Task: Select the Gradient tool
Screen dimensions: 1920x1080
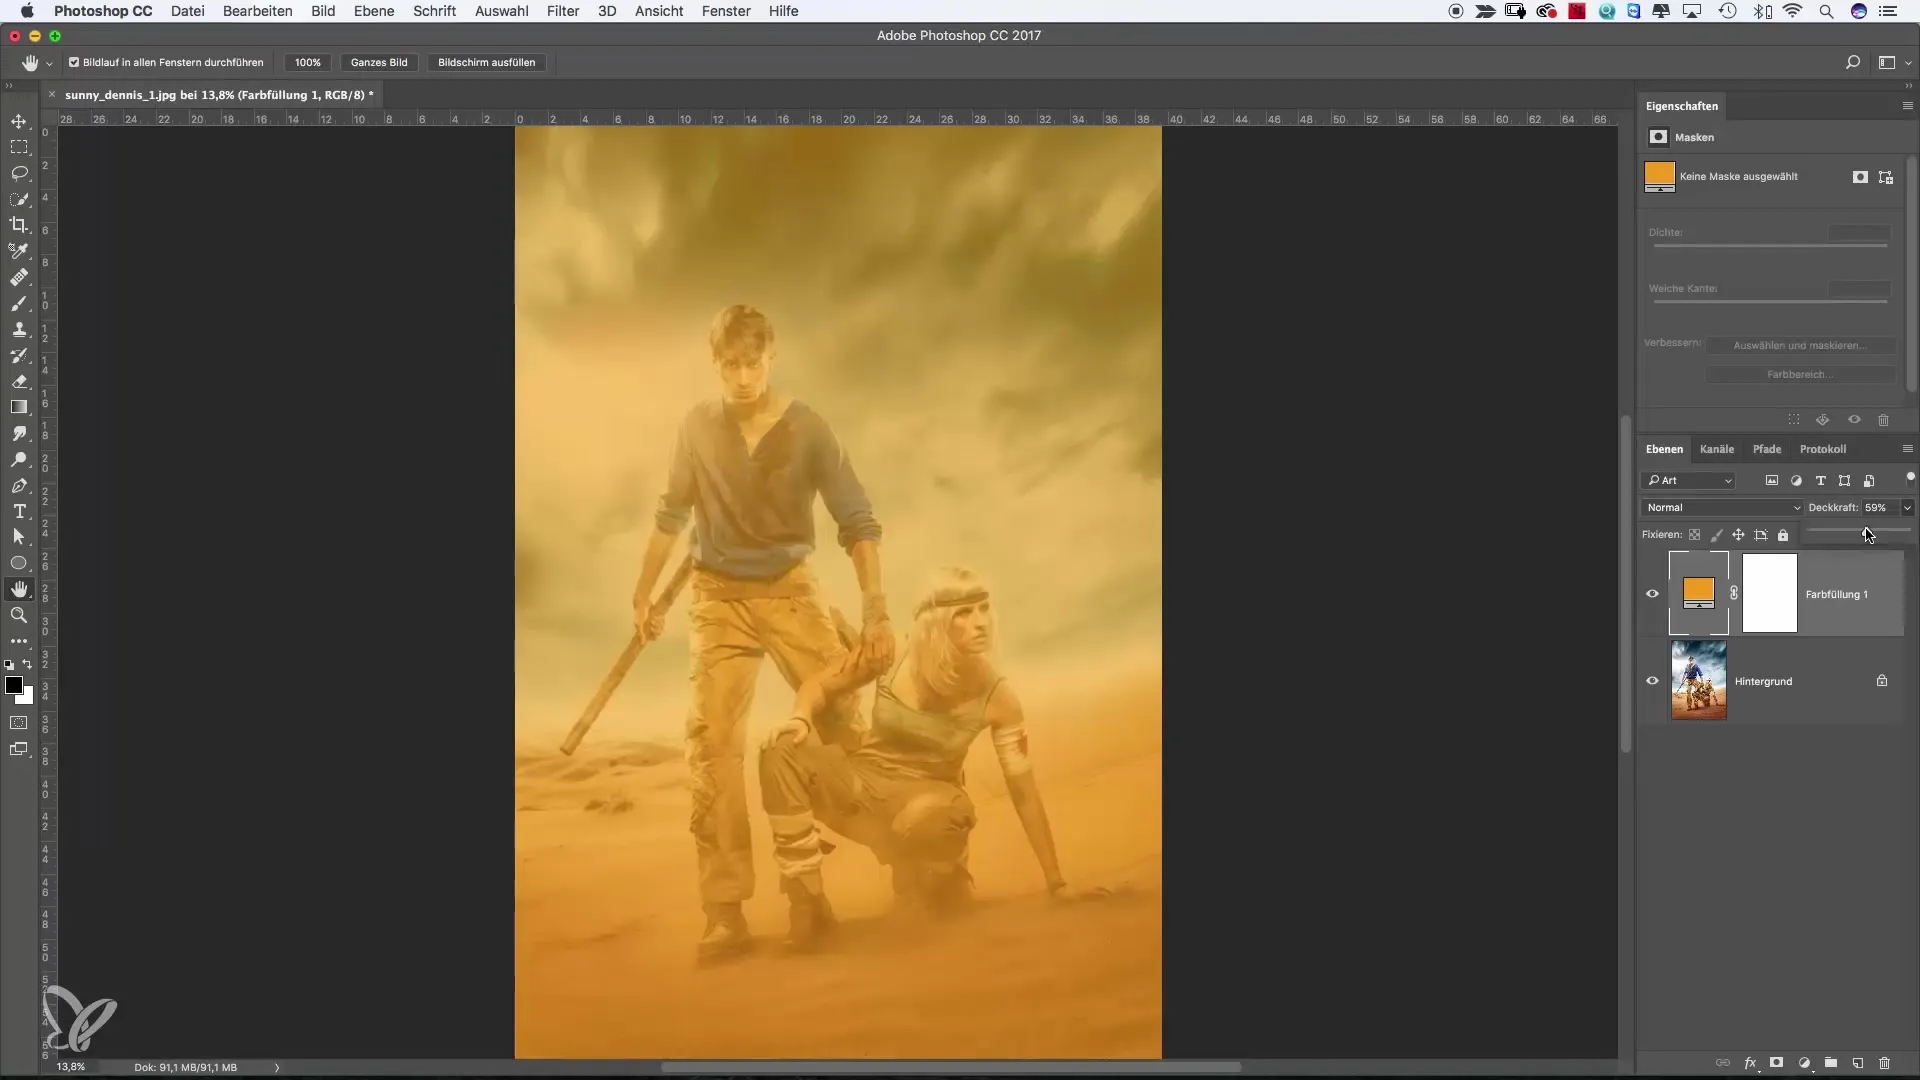Action: pos(19,407)
